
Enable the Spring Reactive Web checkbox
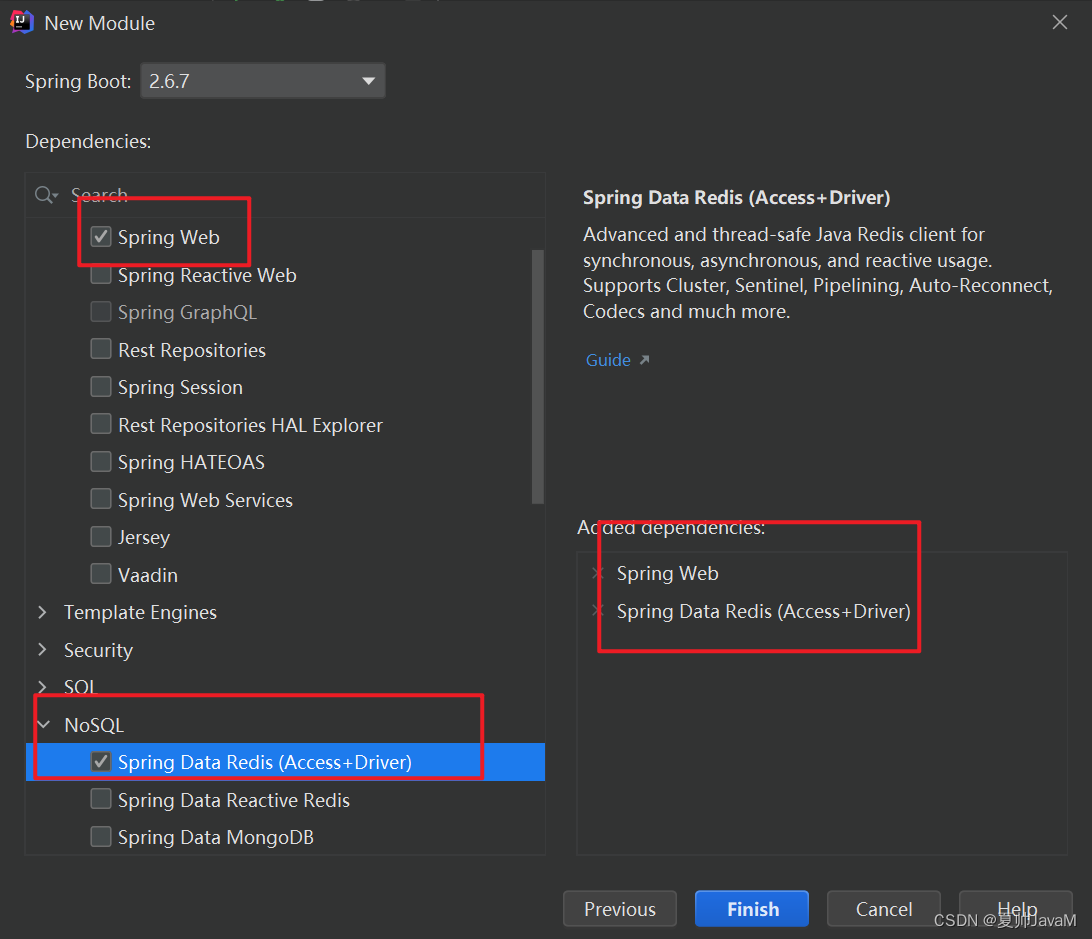tap(101, 274)
